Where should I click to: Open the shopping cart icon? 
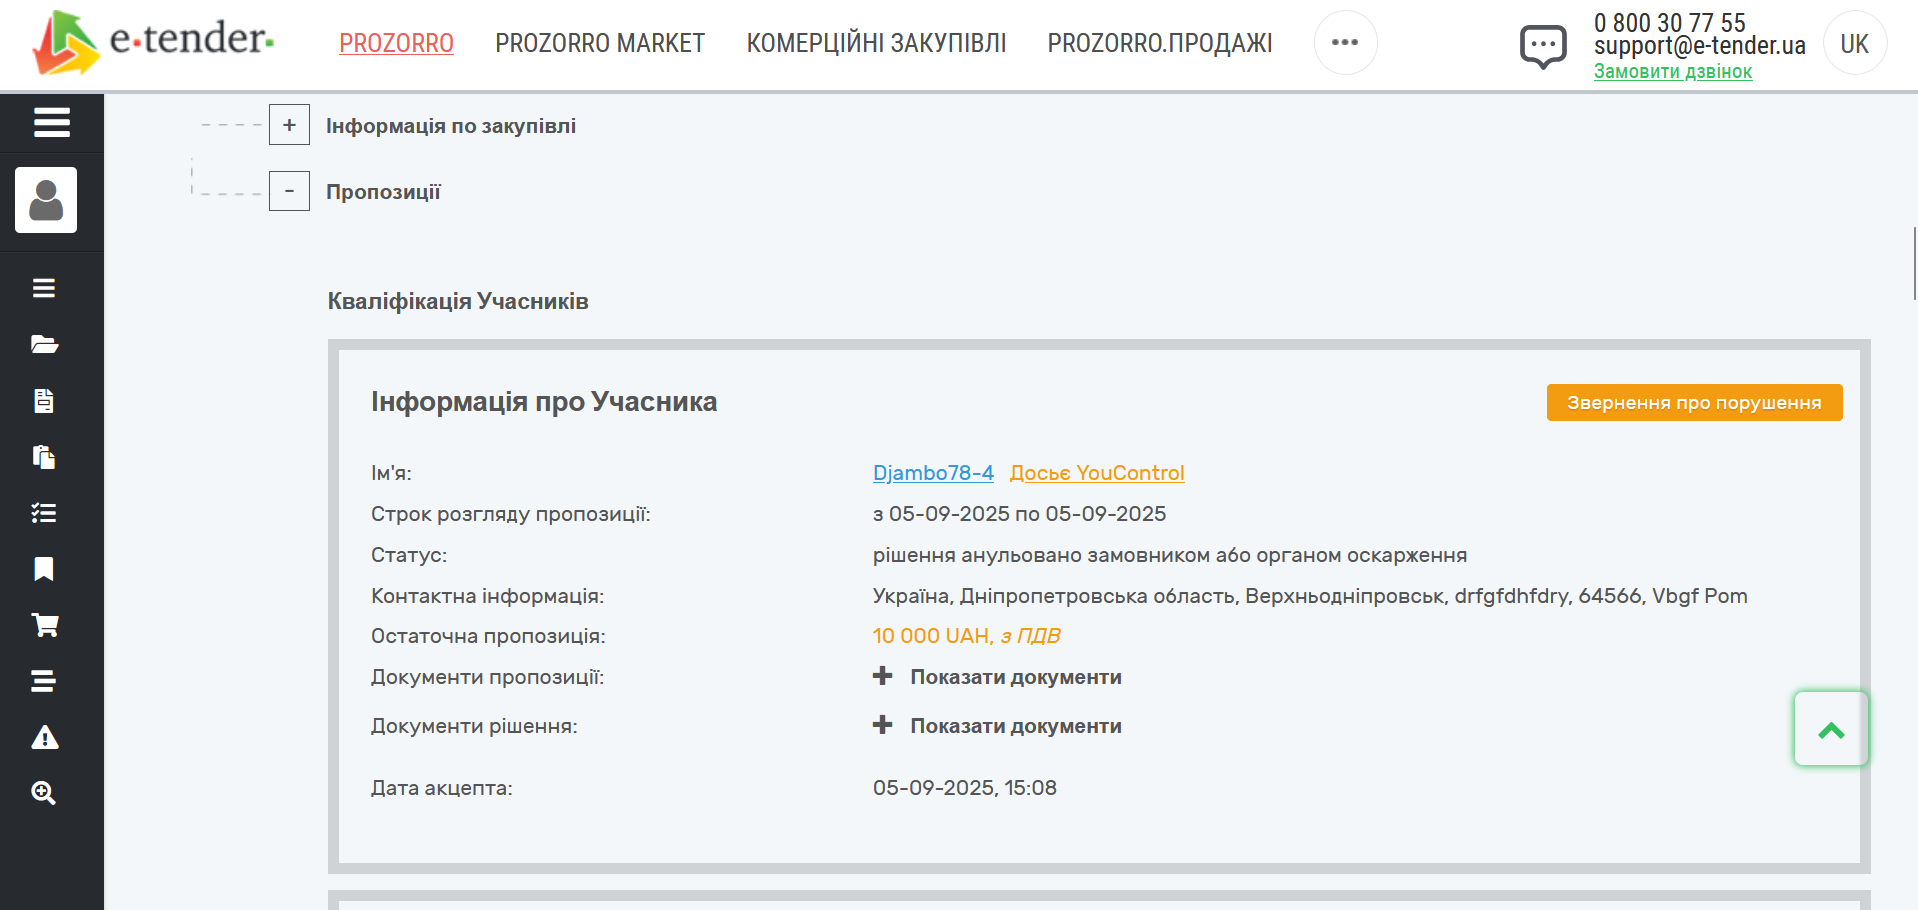(44, 625)
